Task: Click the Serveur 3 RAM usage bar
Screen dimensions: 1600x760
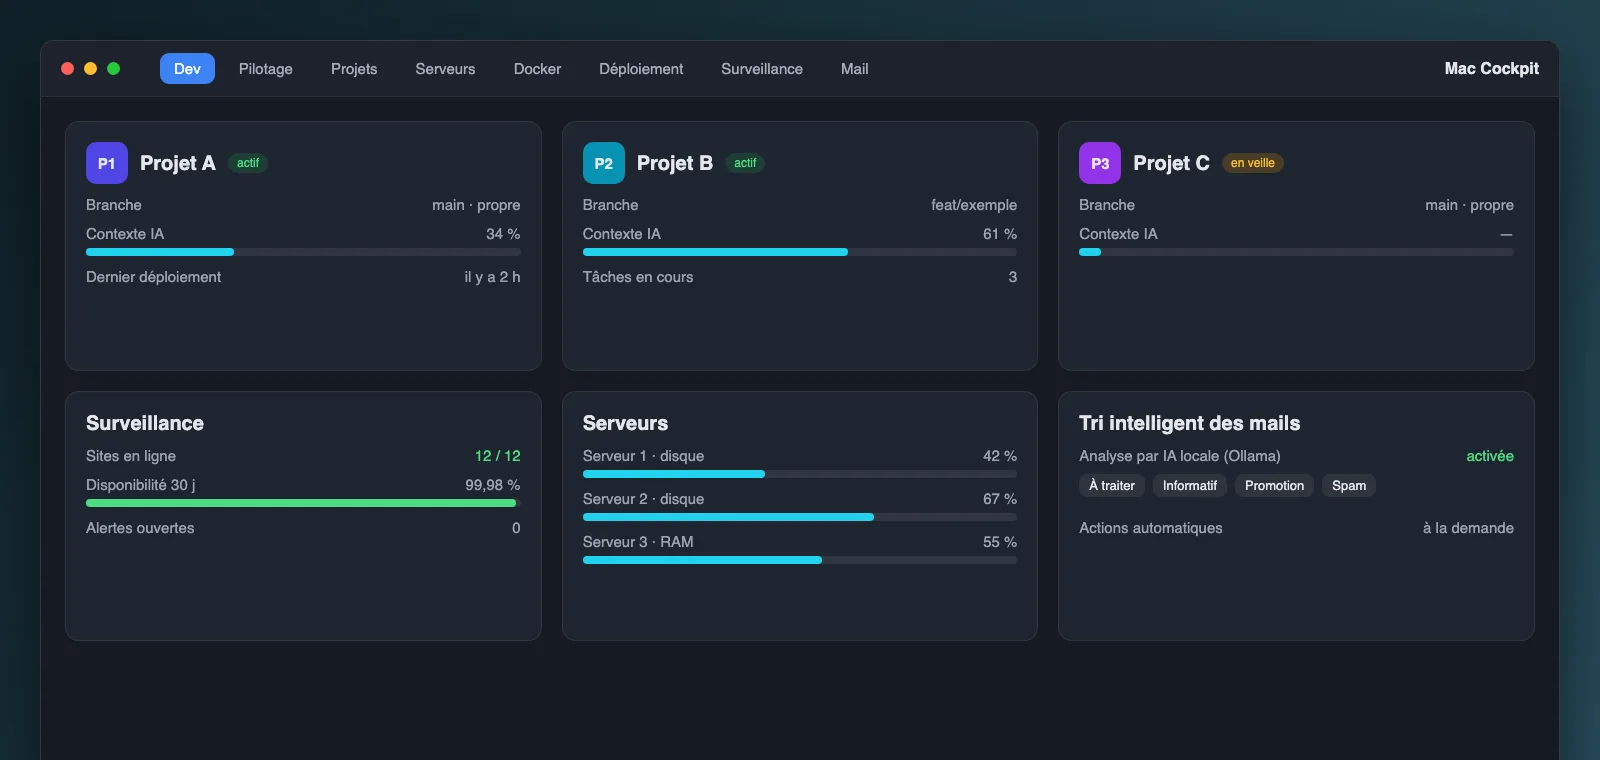Action: (x=800, y=560)
